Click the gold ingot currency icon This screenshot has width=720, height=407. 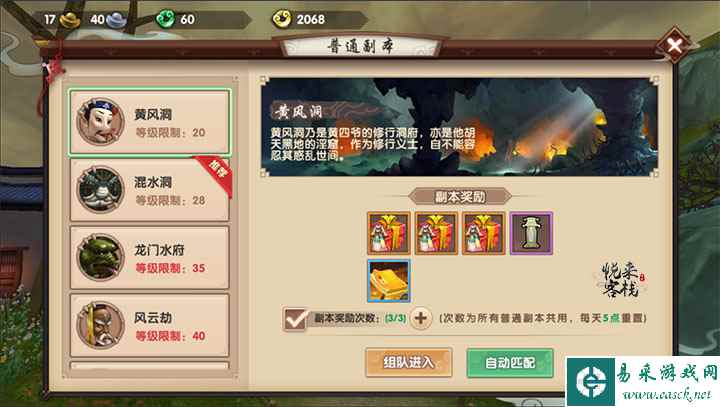click(70, 20)
